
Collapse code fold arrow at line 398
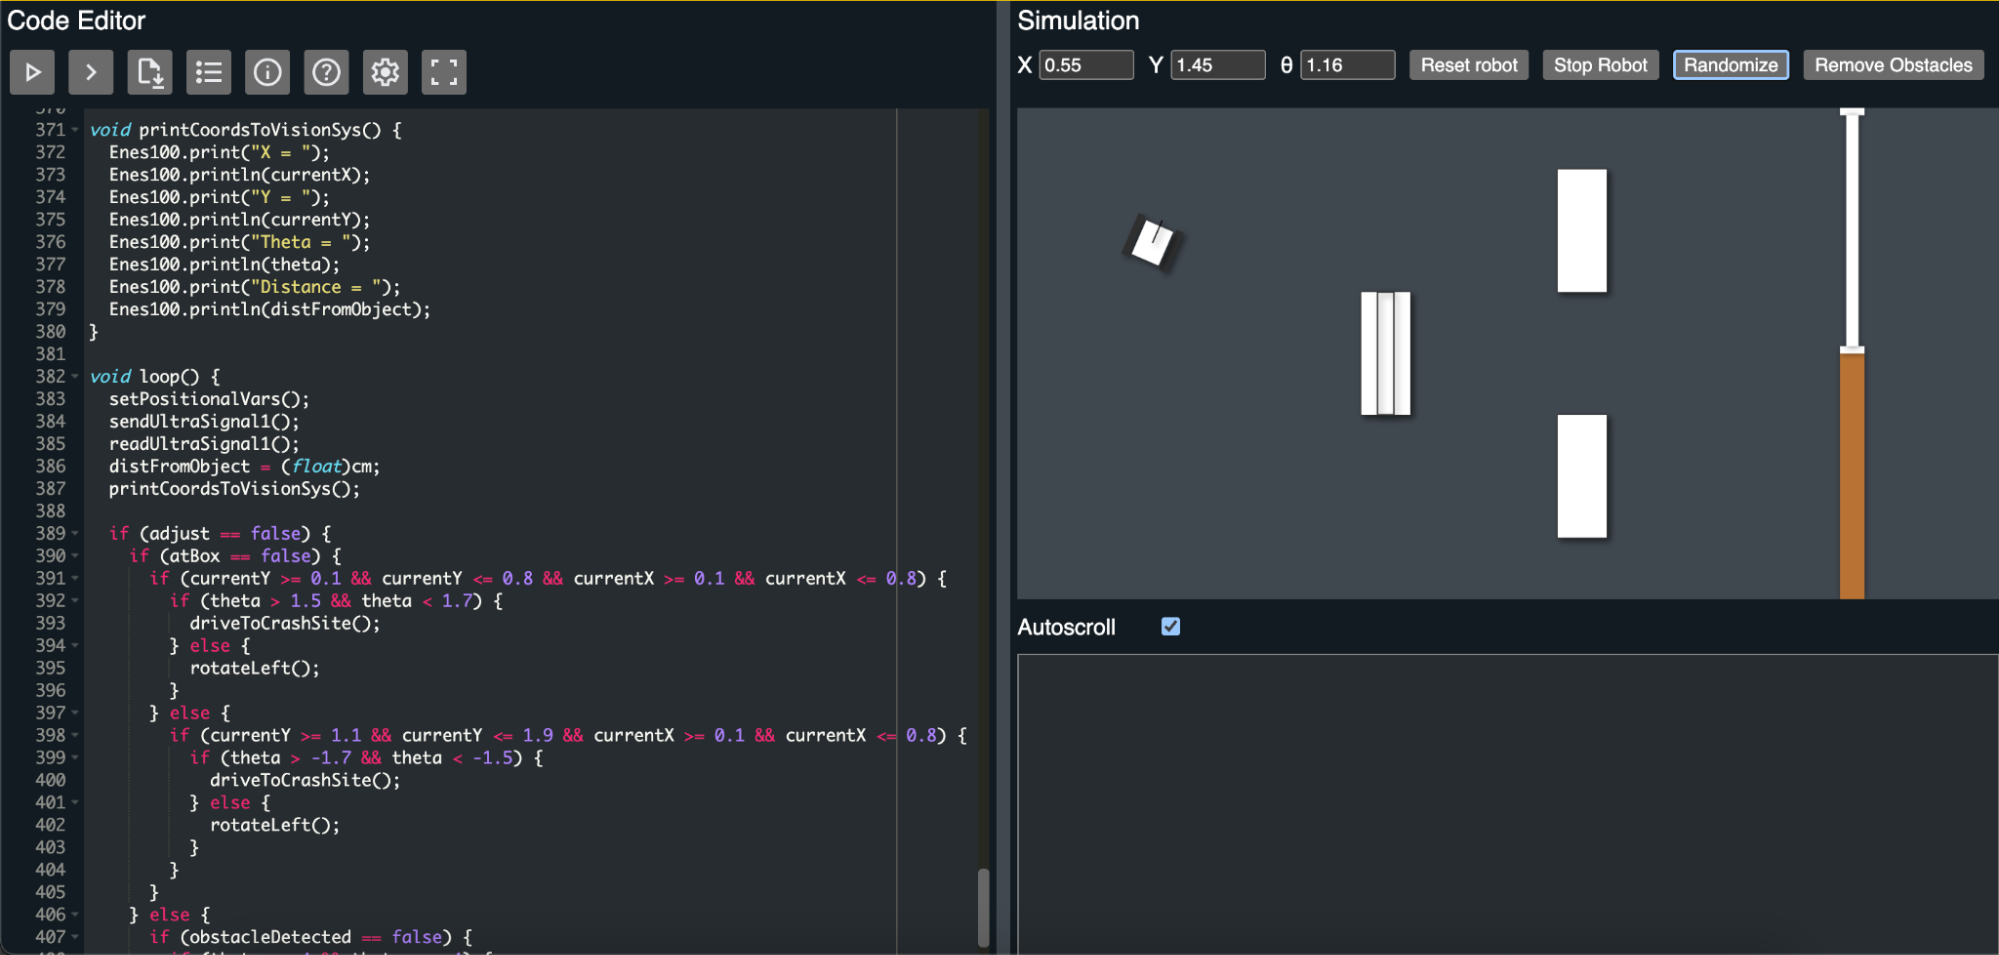pyautogui.click(x=75, y=735)
